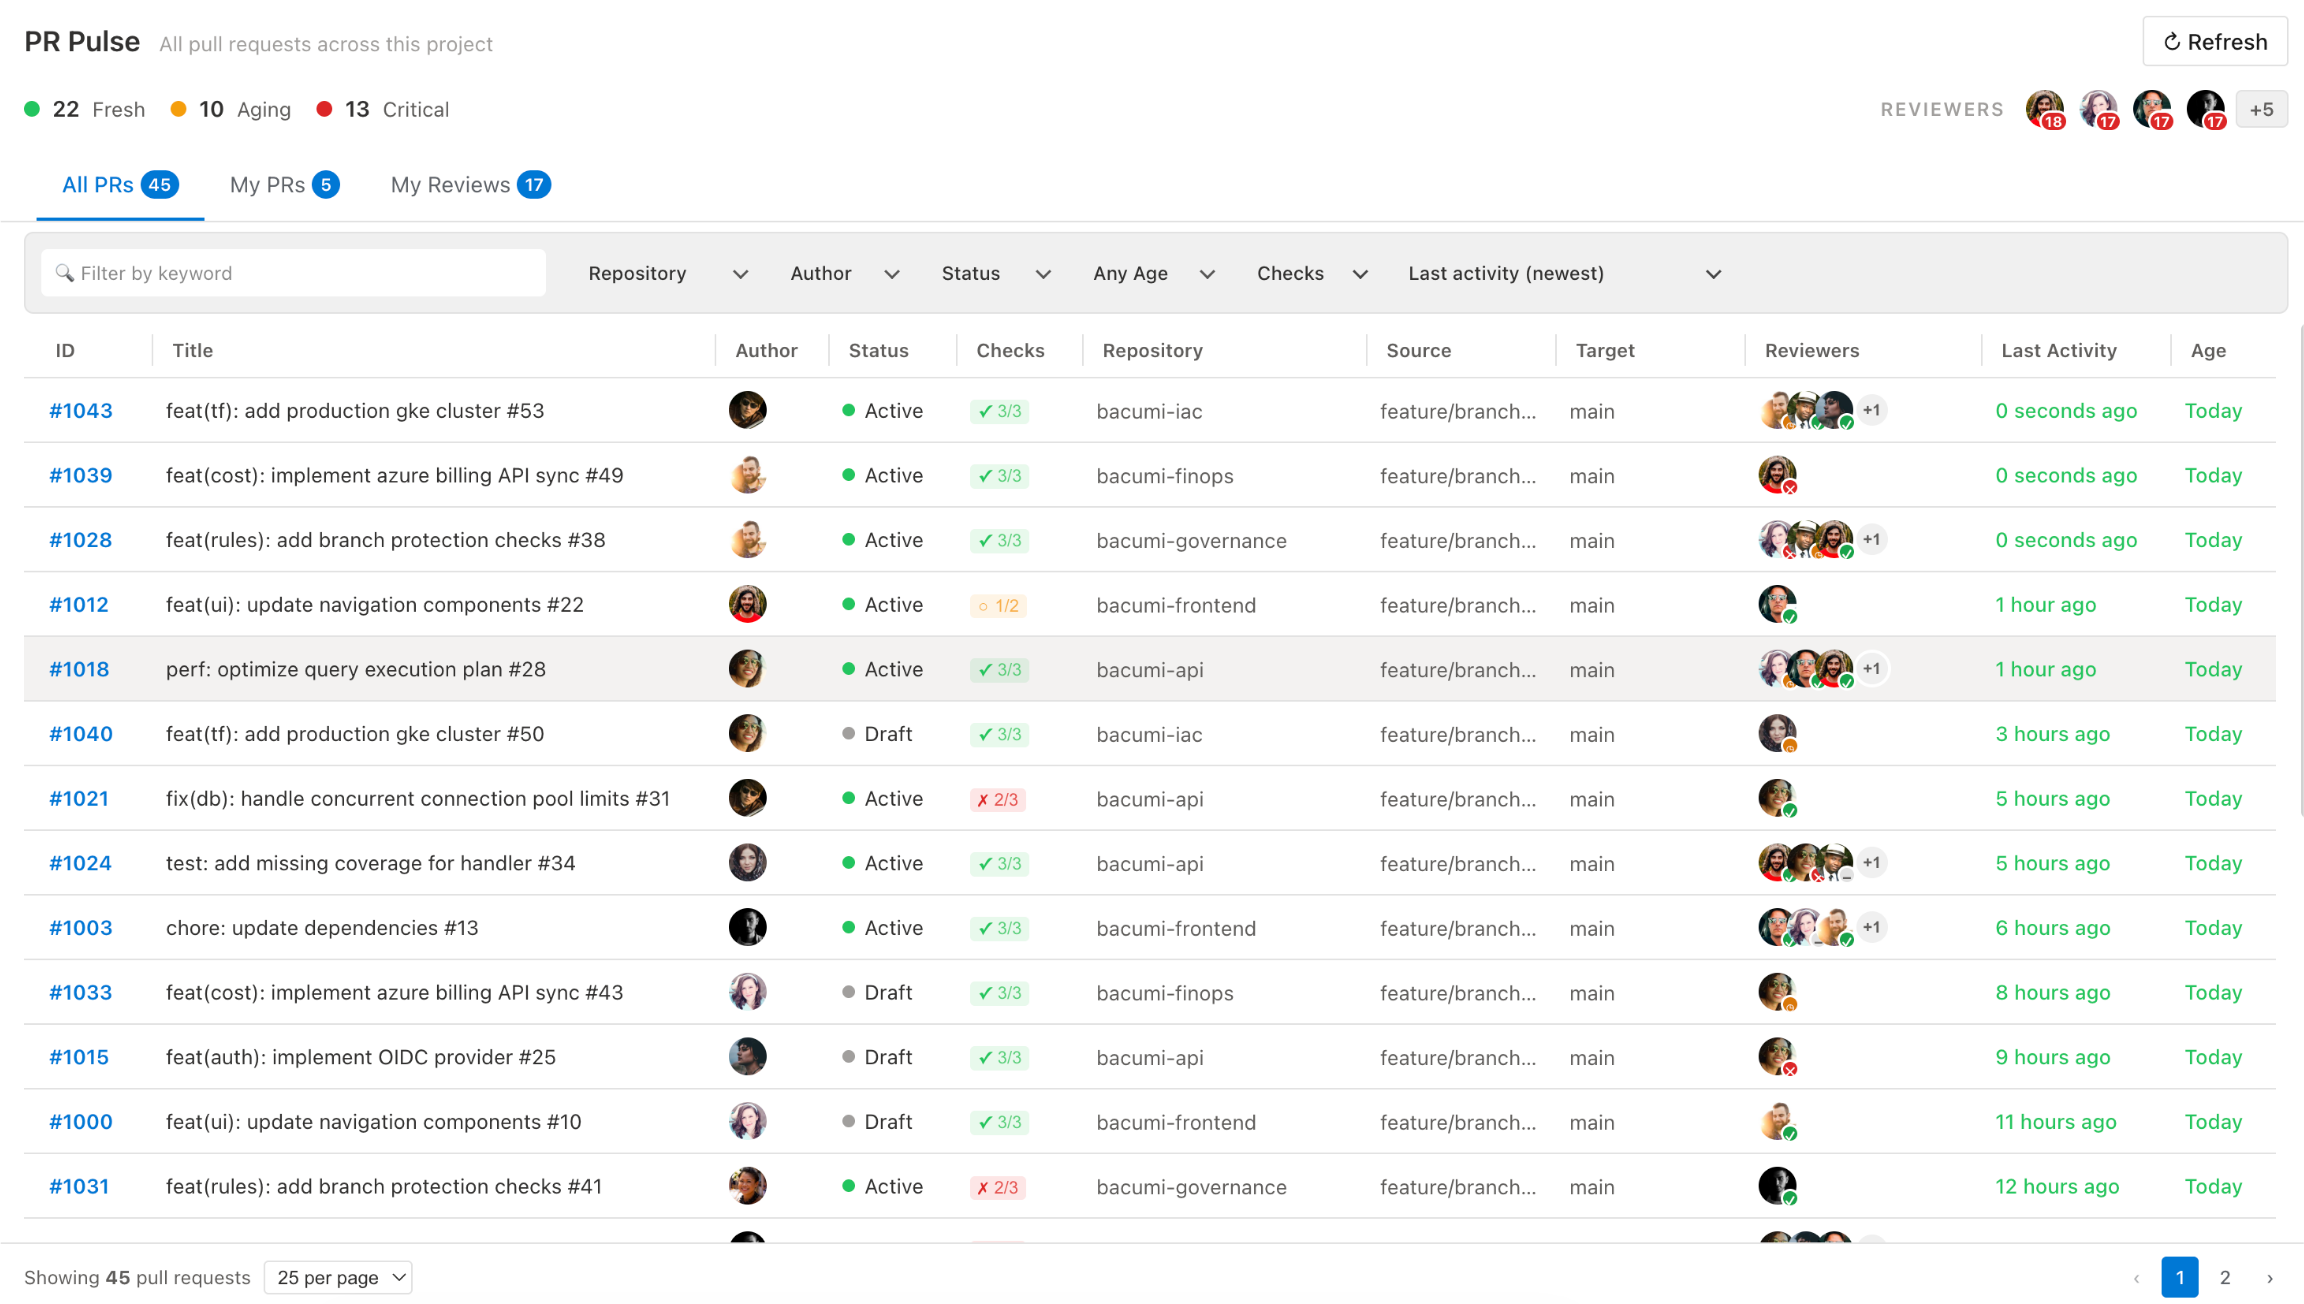Expand the Repository filter dropdown

click(x=667, y=273)
